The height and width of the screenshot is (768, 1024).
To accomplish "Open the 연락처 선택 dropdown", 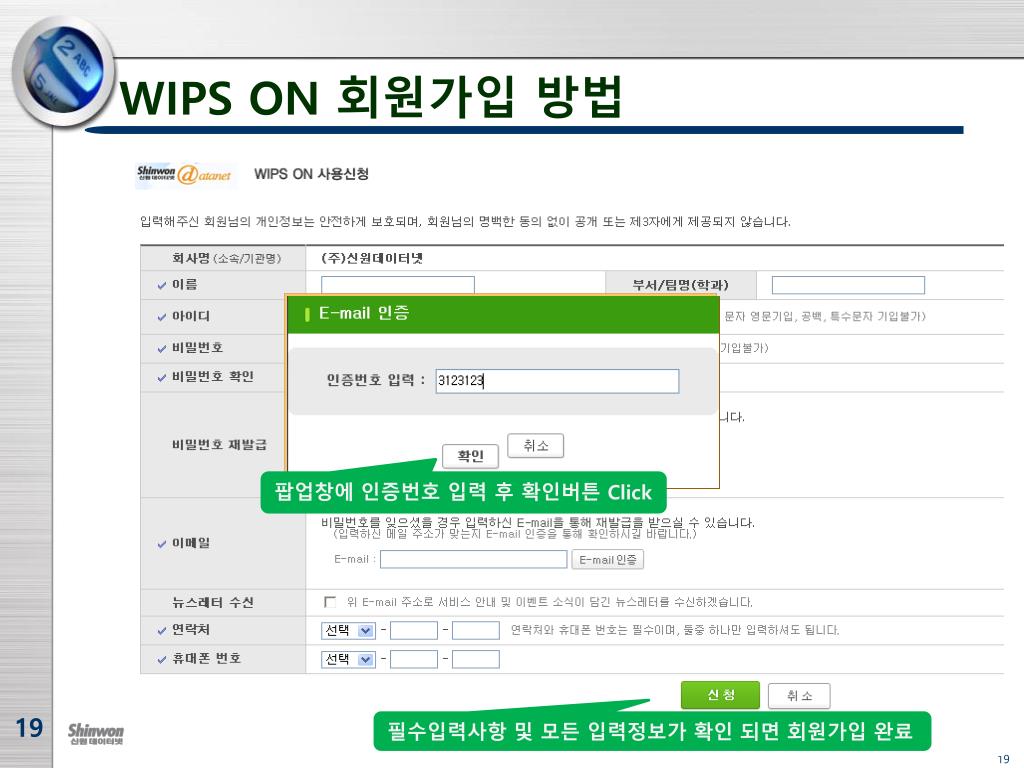I will point(349,631).
